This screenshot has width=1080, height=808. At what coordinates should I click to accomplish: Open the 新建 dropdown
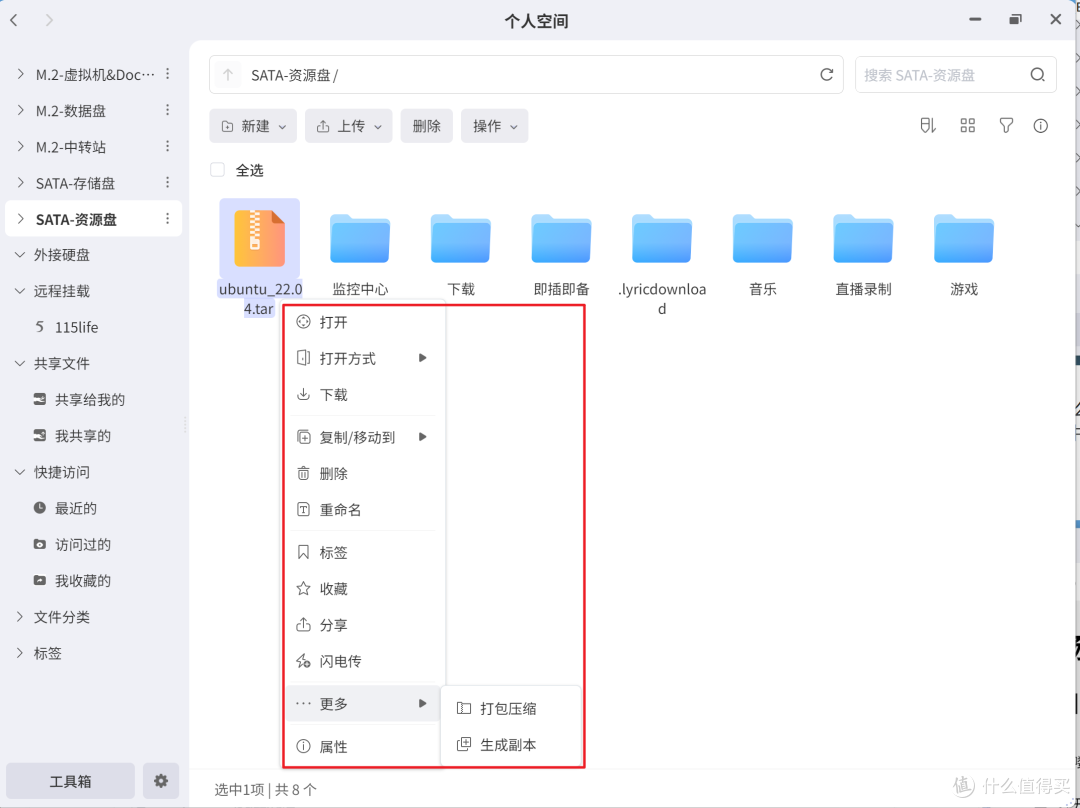coord(253,125)
